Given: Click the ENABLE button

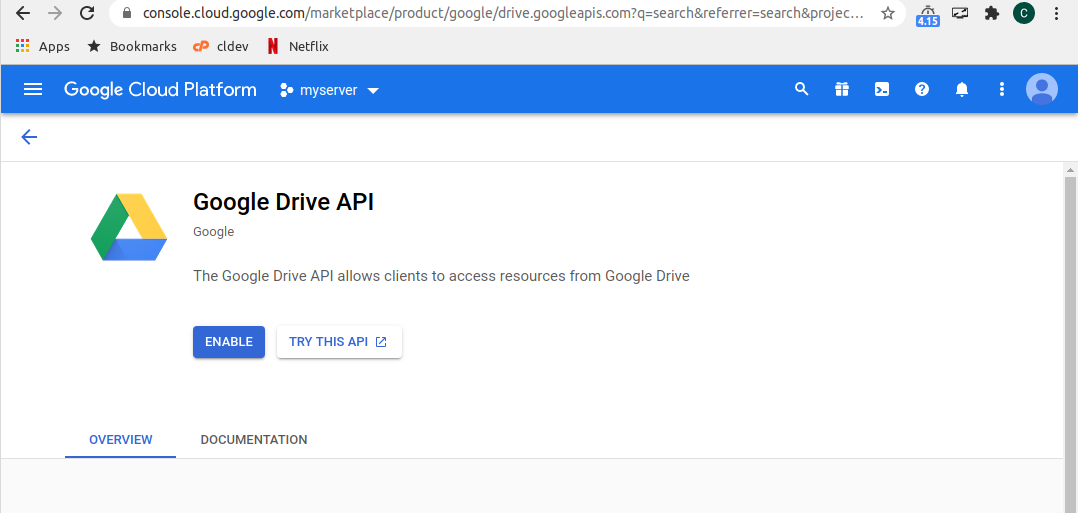Looking at the screenshot, I should coord(229,342).
